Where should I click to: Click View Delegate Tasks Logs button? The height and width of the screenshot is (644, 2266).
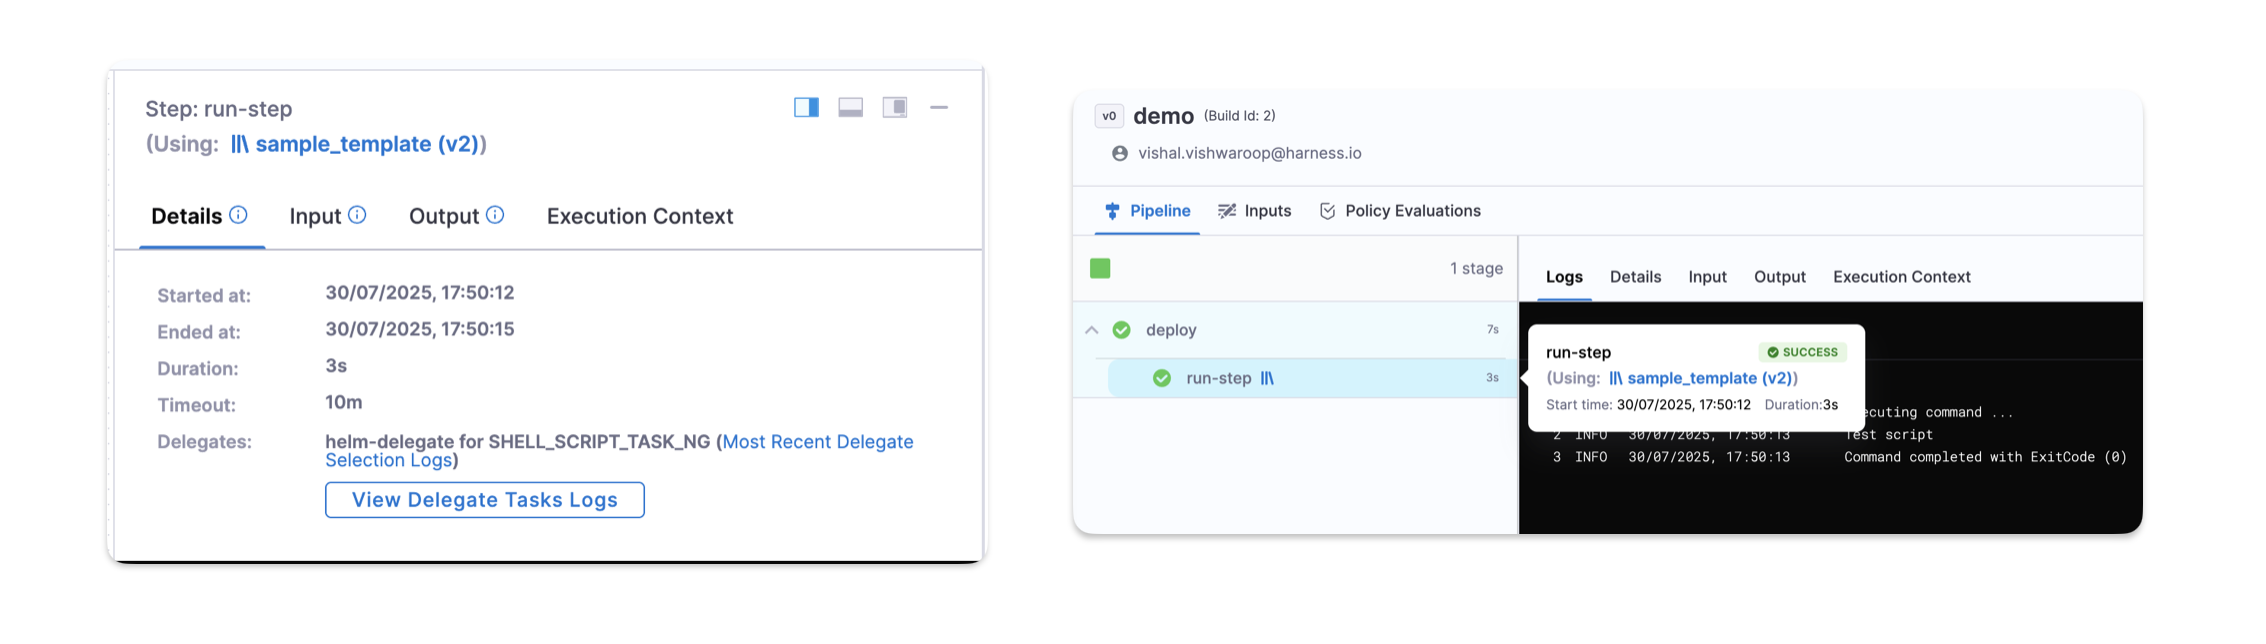(x=484, y=500)
